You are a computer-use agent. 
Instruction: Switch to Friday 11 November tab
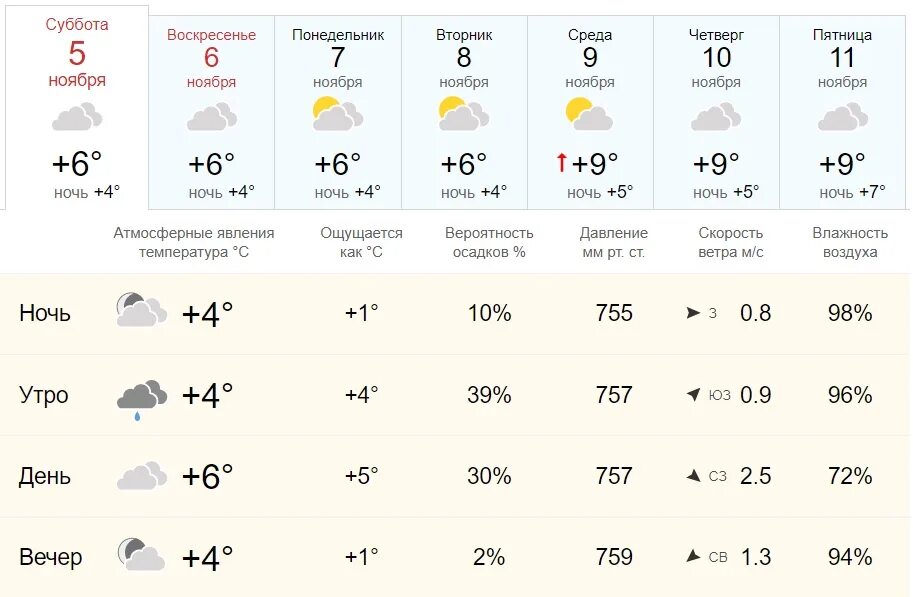click(x=843, y=112)
